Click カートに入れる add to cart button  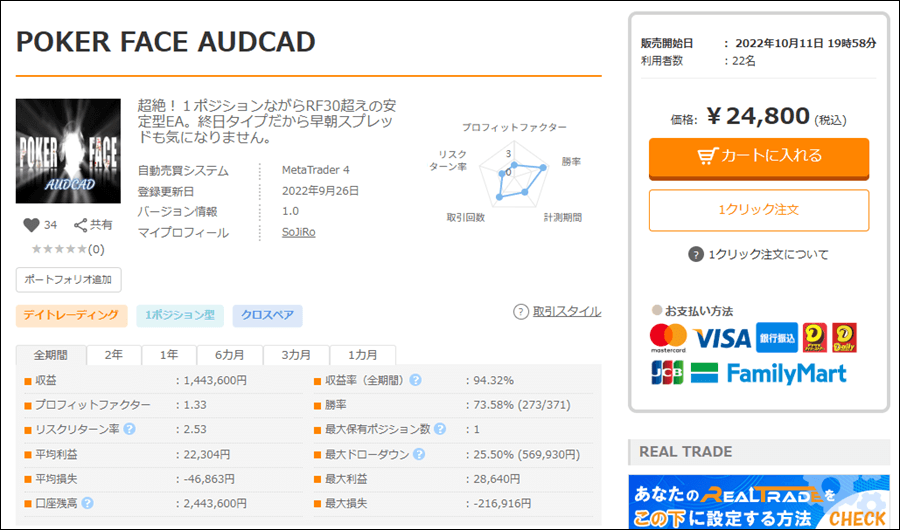(759, 158)
